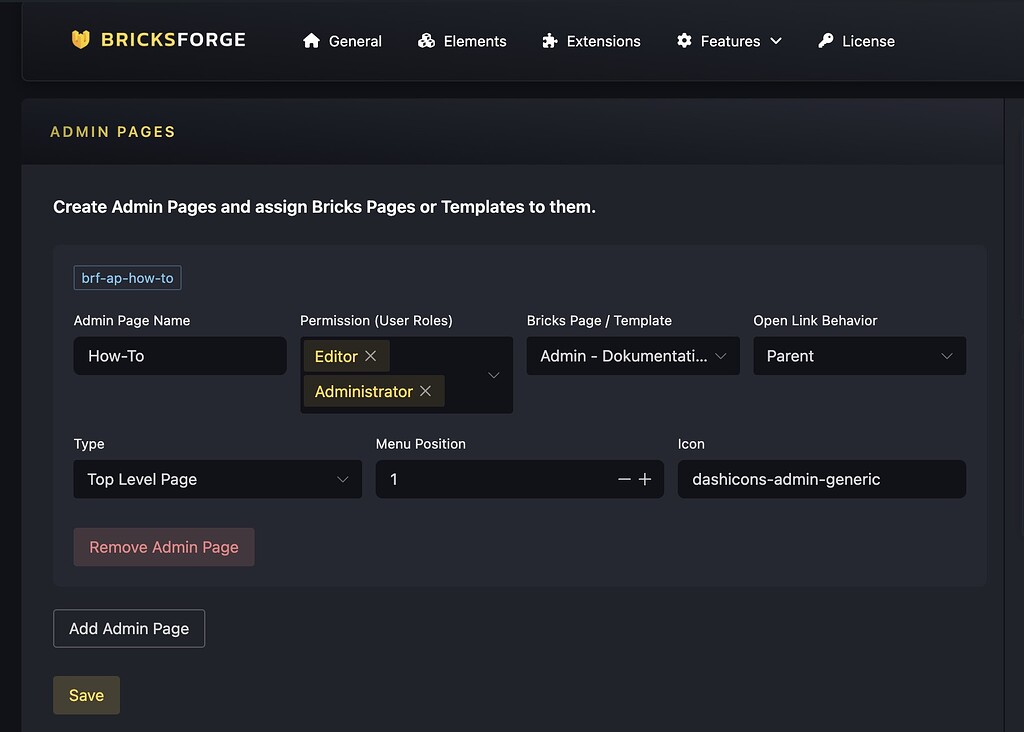Expand the Permission user roles dropdown

(492, 373)
